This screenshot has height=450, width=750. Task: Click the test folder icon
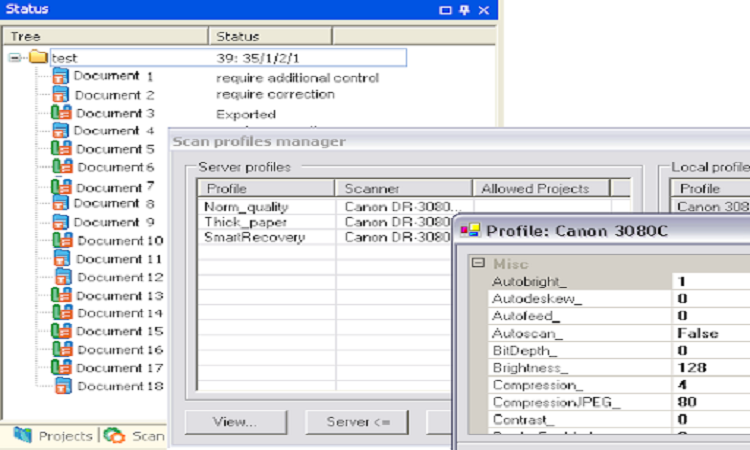(x=39, y=58)
